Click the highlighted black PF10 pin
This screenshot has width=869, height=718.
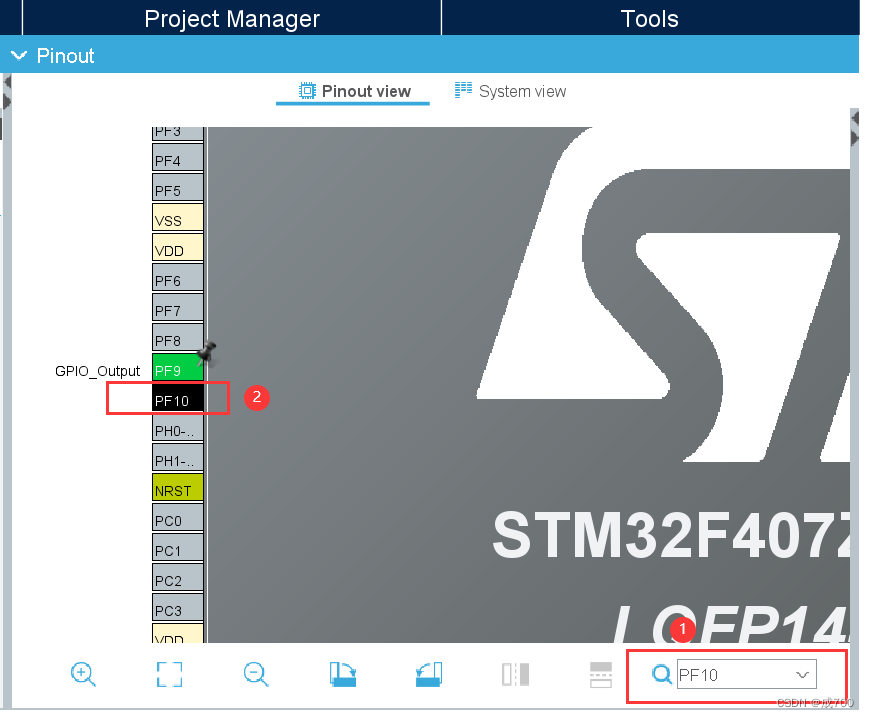178,397
